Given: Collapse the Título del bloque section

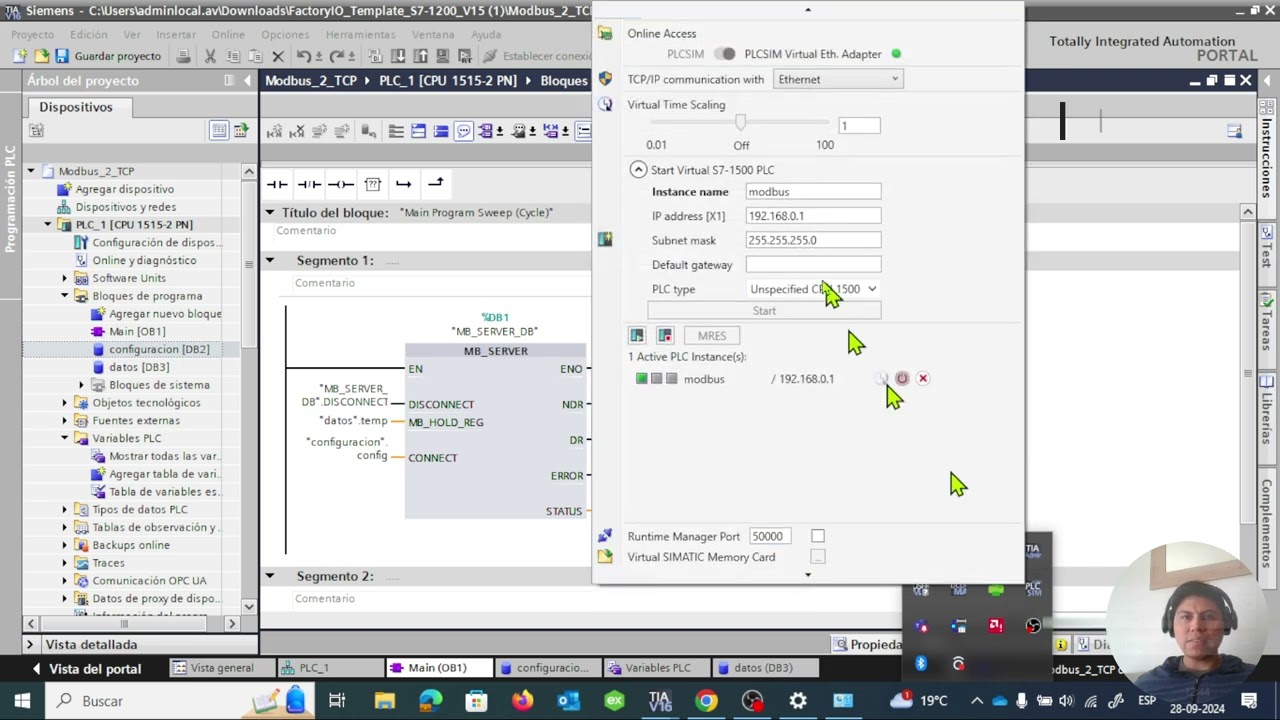Looking at the screenshot, I should pyautogui.click(x=269, y=212).
